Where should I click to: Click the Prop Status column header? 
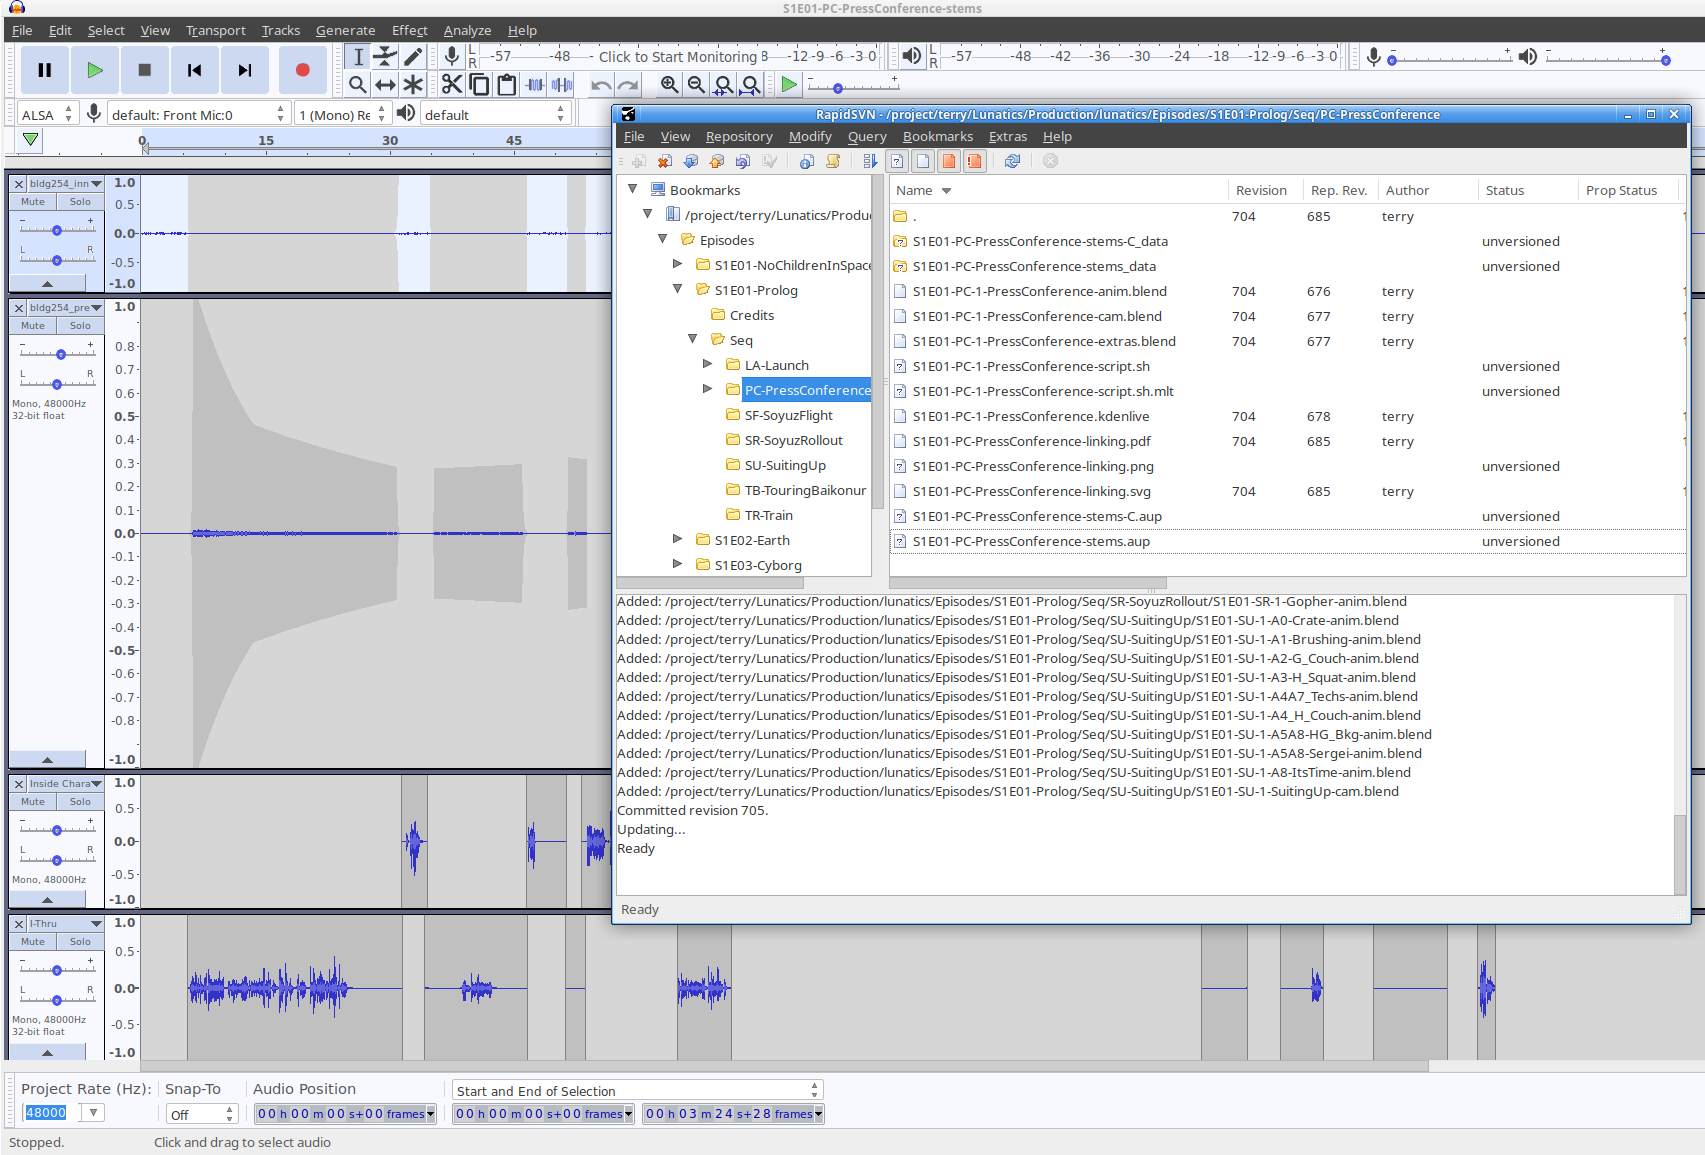pyautogui.click(x=1621, y=190)
